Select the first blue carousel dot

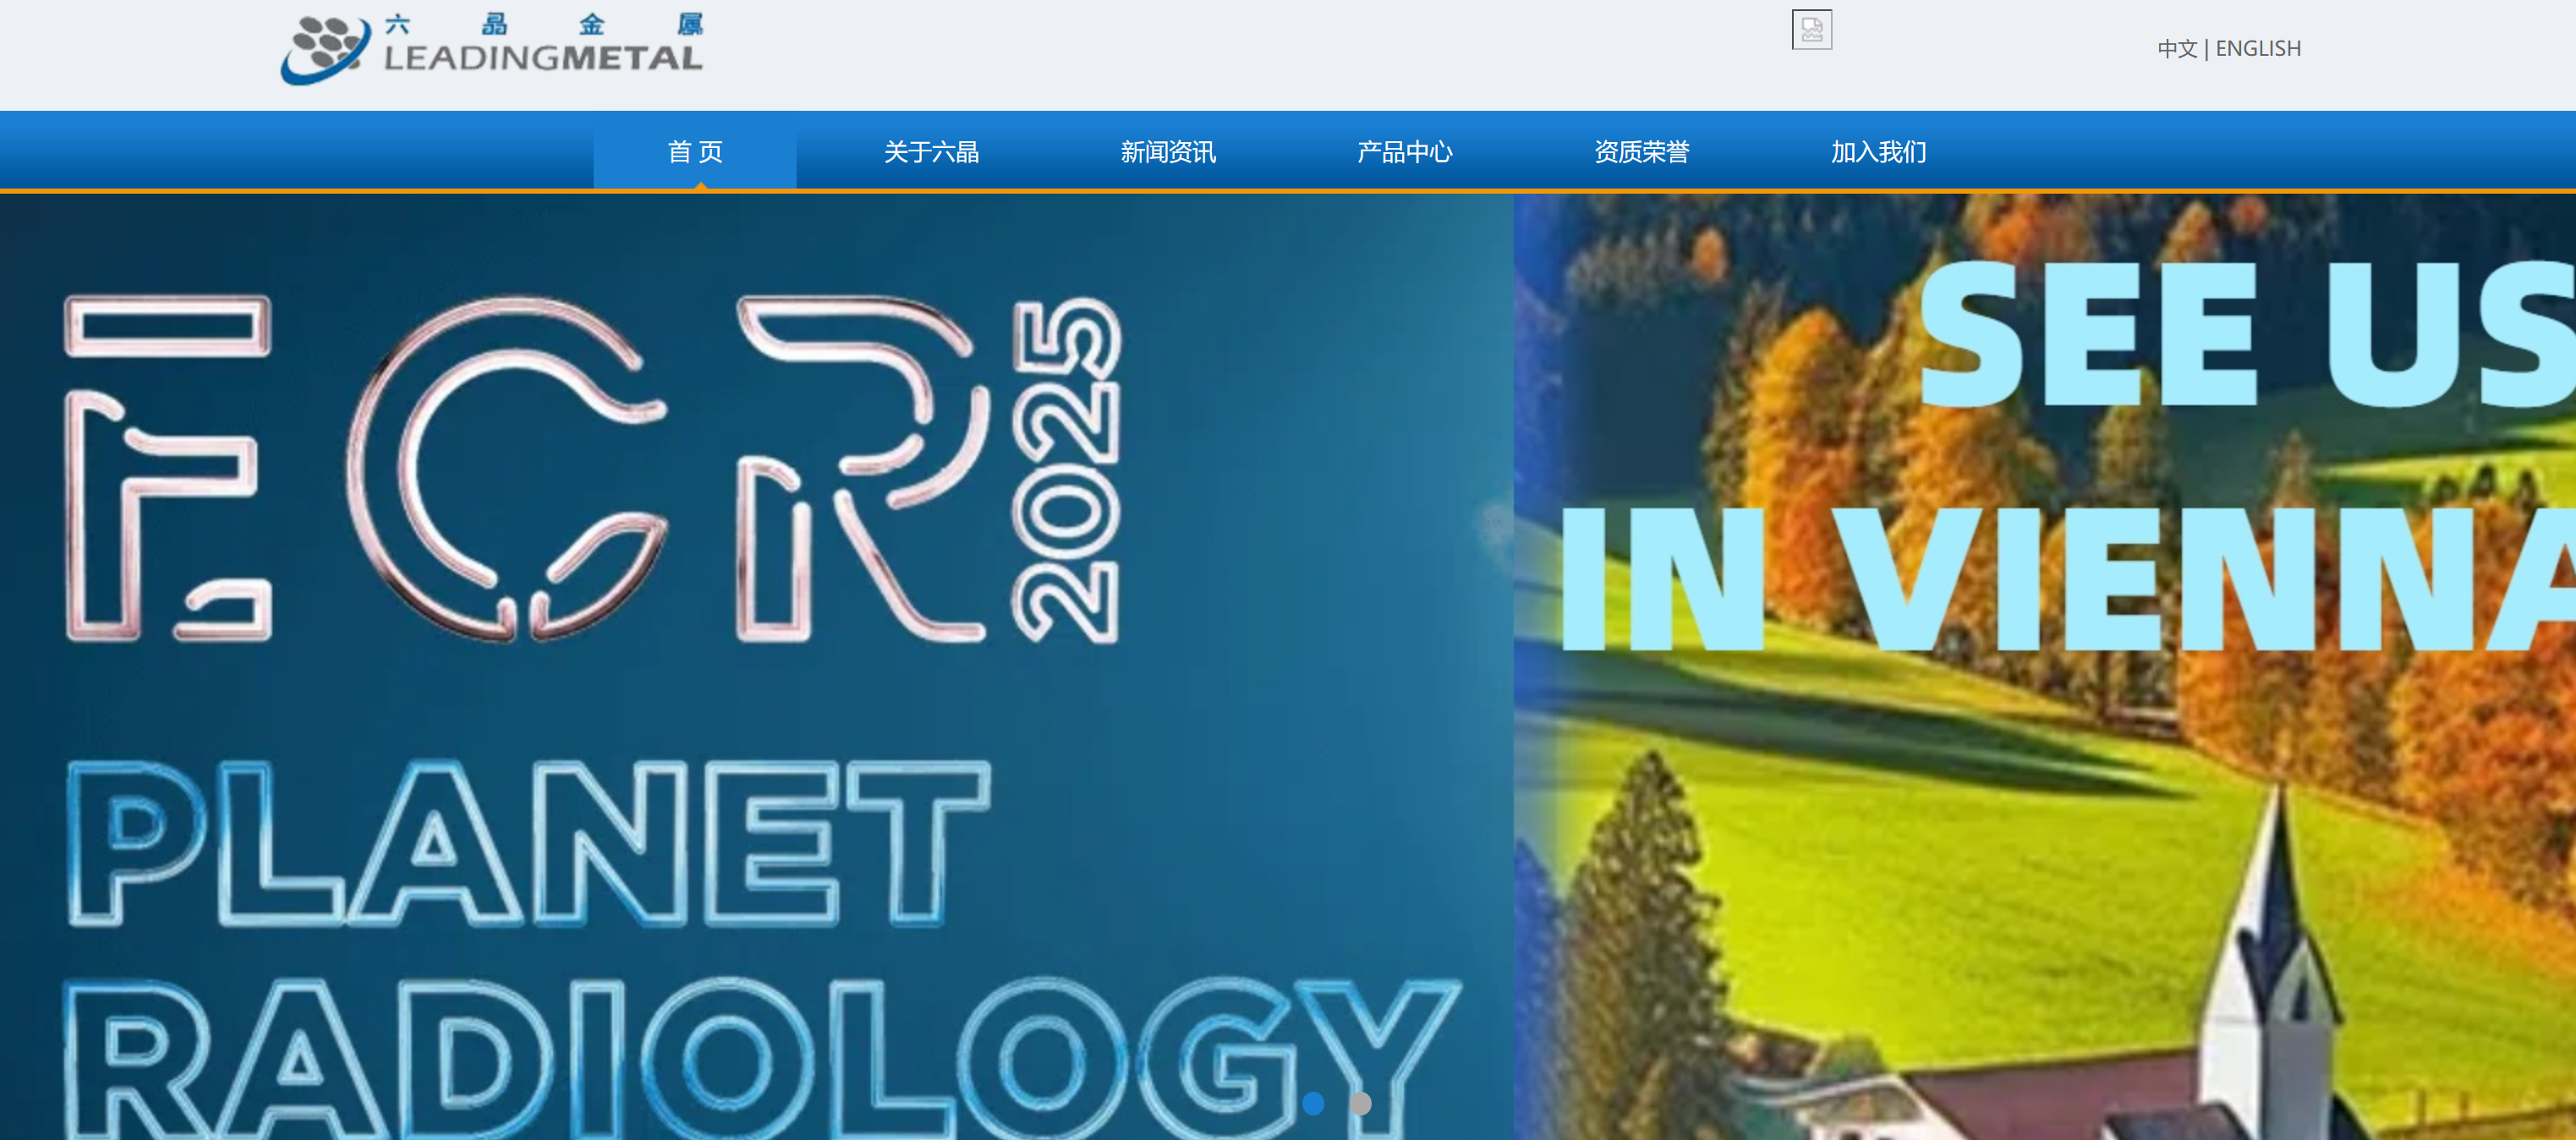(x=1313, y=1103)
